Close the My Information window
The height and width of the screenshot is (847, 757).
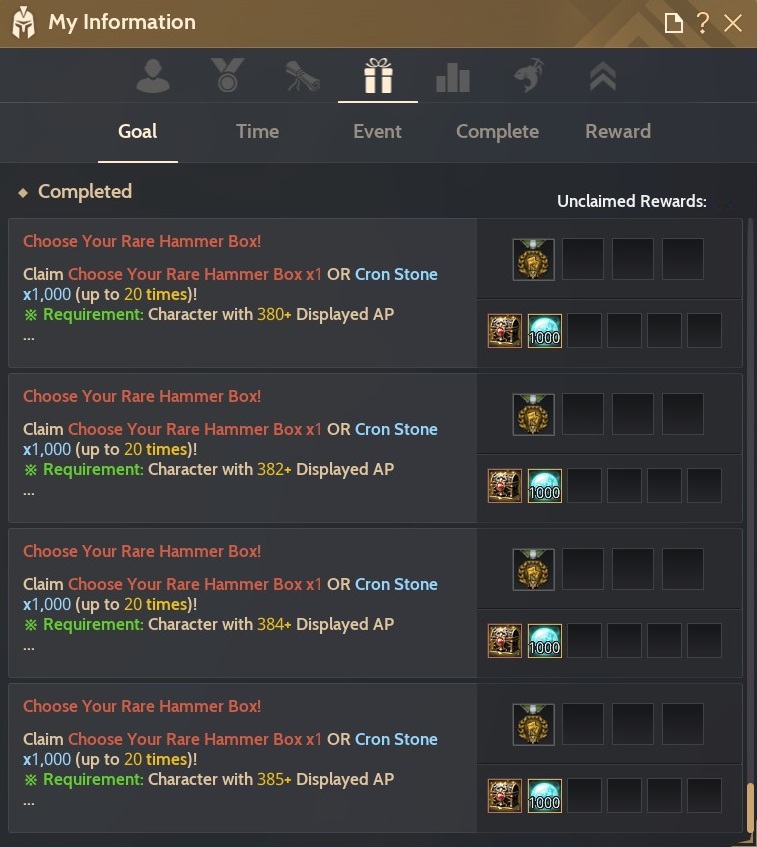click(733, 23)
